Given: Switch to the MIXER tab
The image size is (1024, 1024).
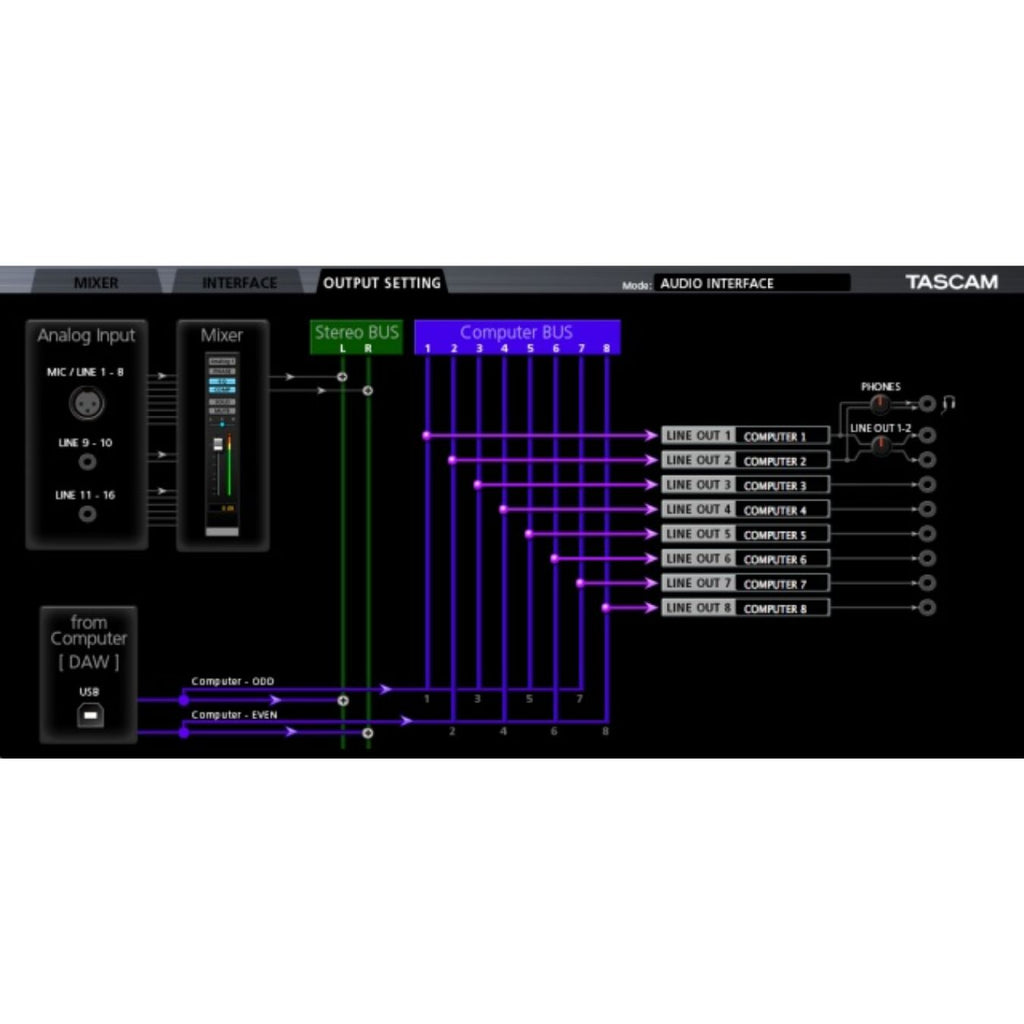Looking at the screenshot, I should pyautogui.click(x=96, y=283).
